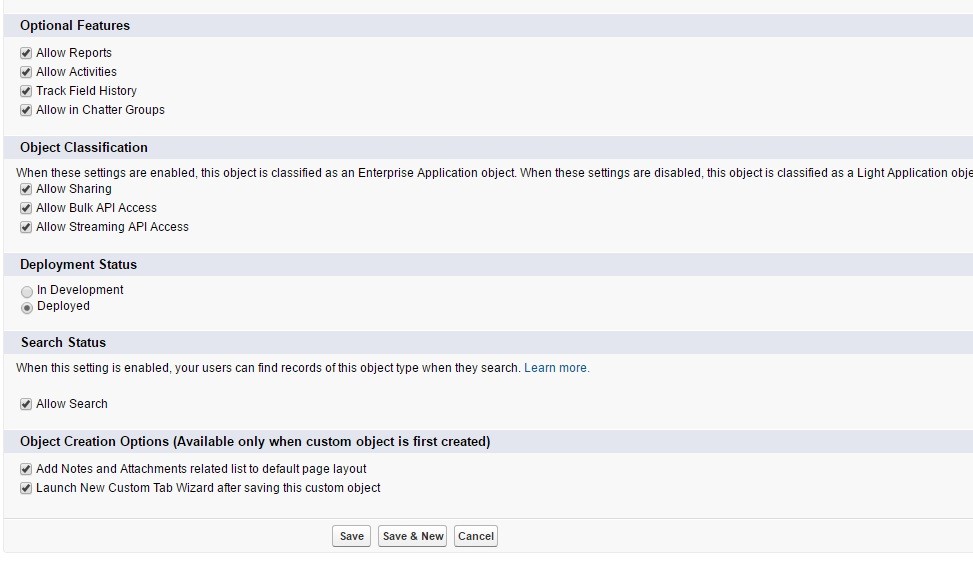Screen dimensions: 973x565
Task: Toggle the Allow Sharing checkbox
Action: pyautogui.click(x=26, y=189)
